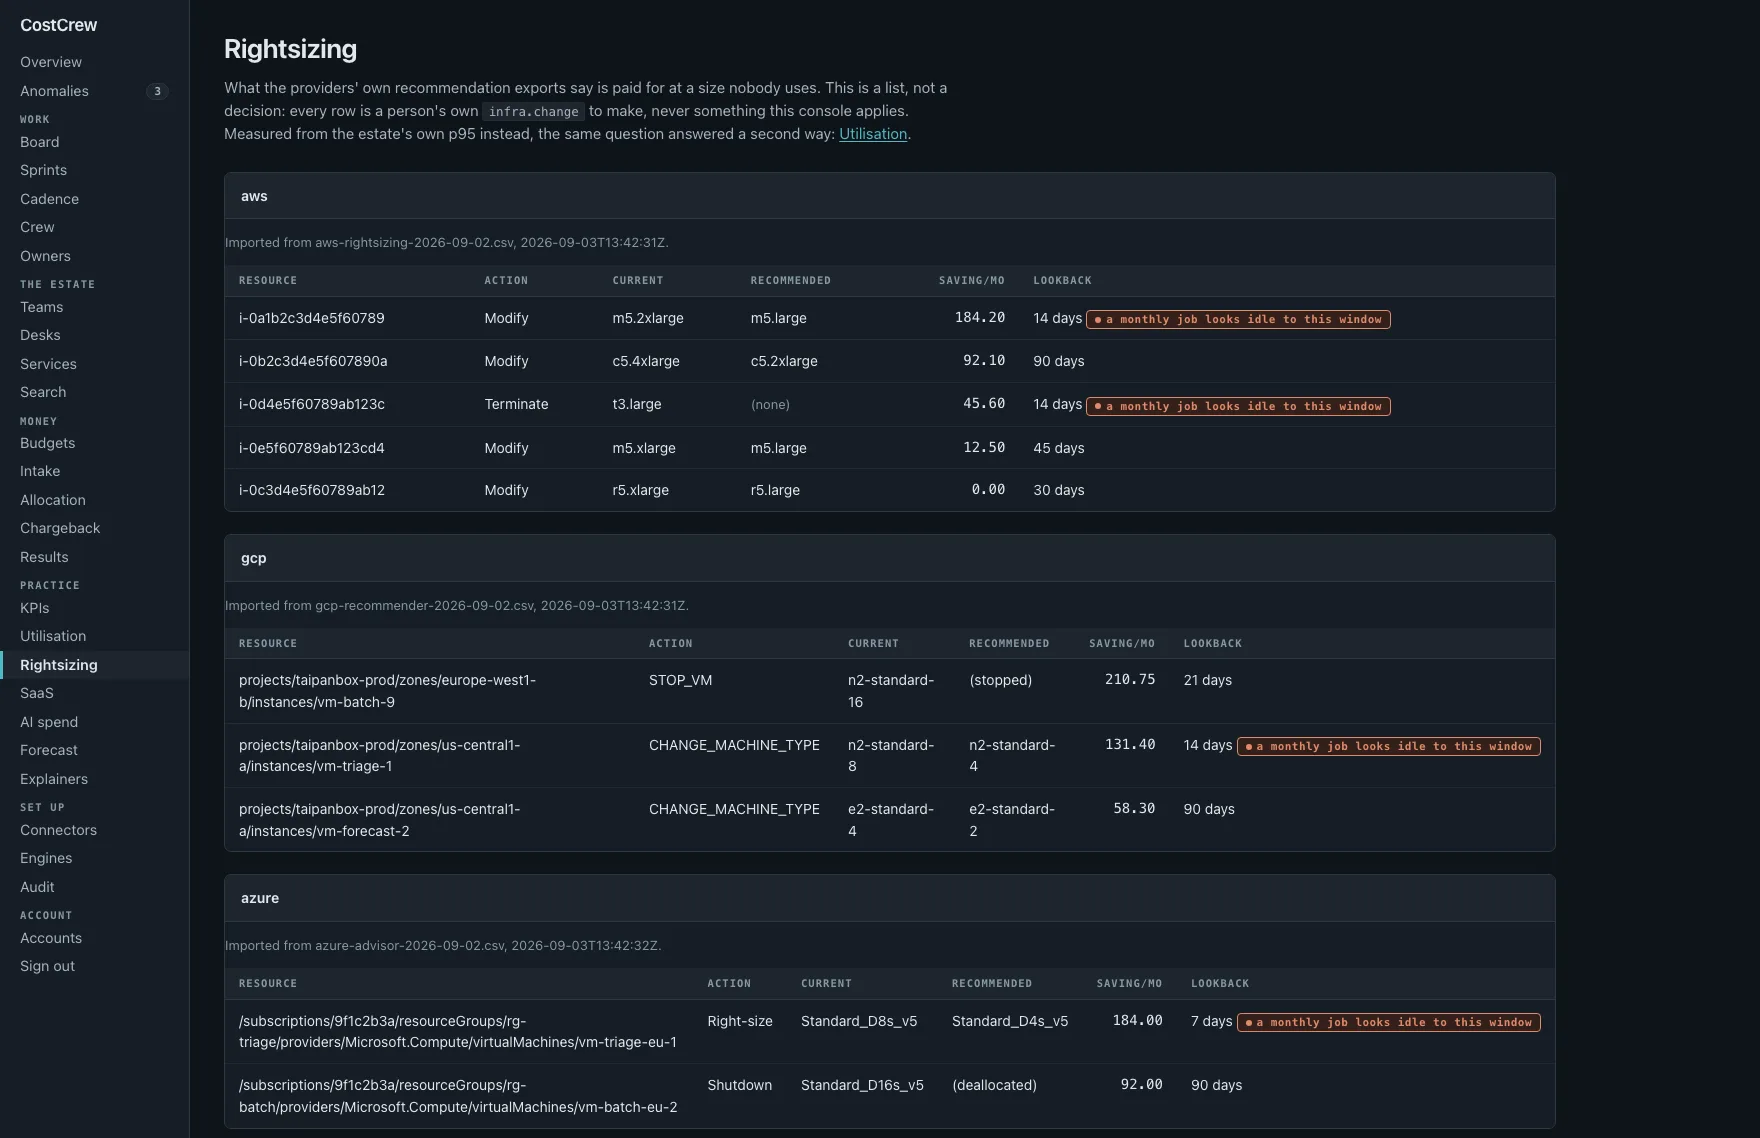Open the SaaS page

[x=36, y=693]
